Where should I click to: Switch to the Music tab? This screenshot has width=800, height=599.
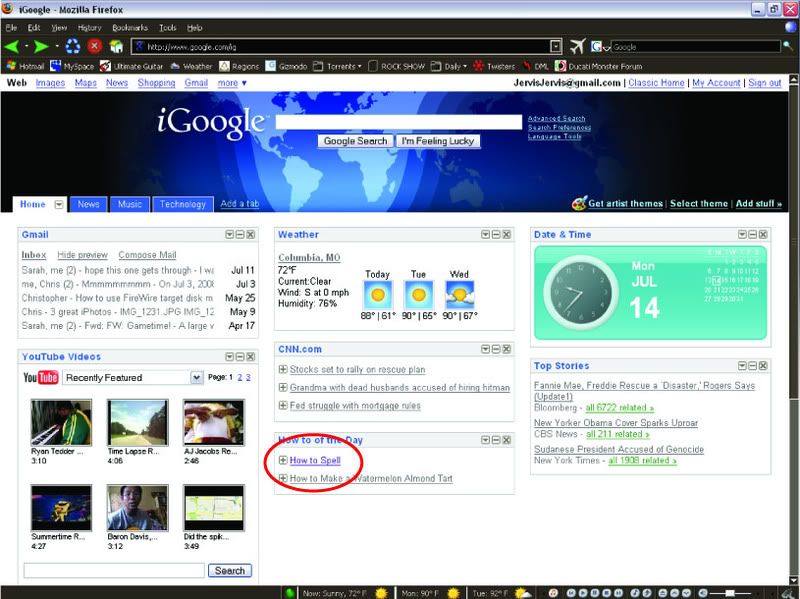click(x=130, y=204)
